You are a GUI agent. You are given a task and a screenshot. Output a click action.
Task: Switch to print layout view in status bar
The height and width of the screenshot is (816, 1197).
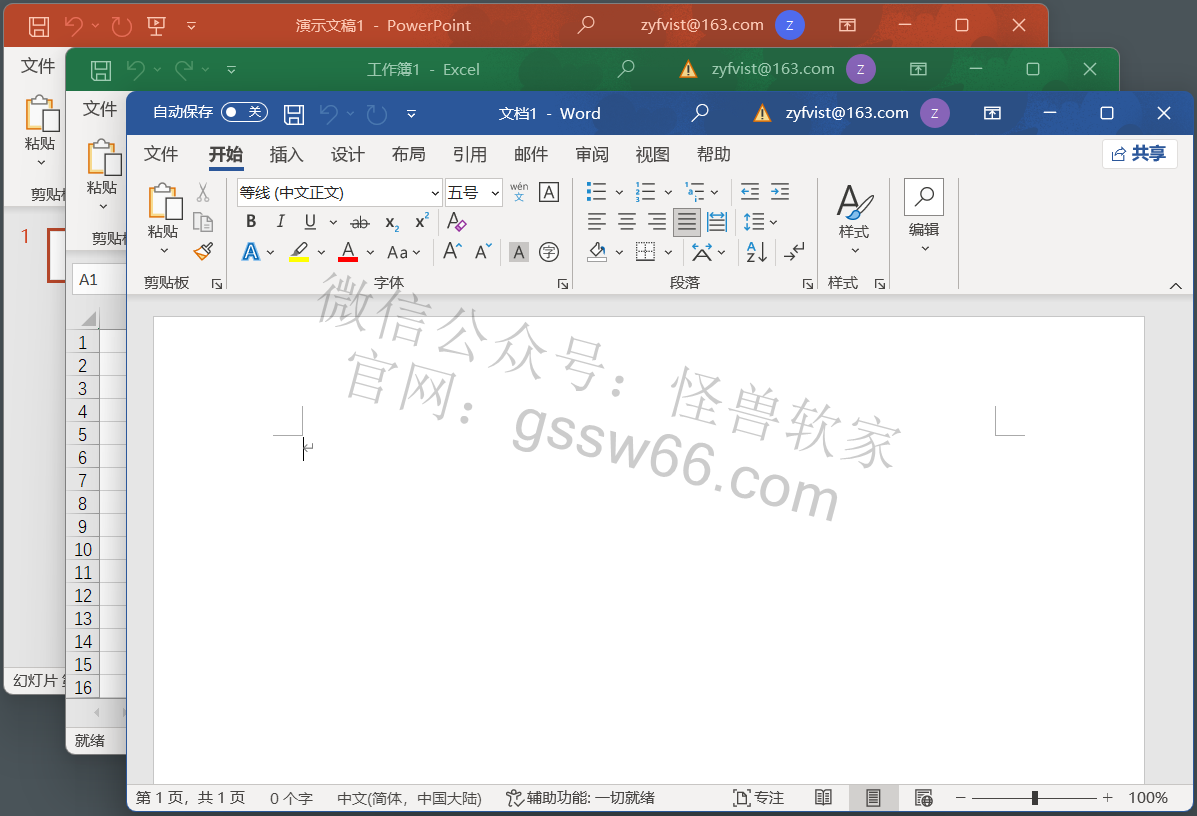[x=873, y=798]
